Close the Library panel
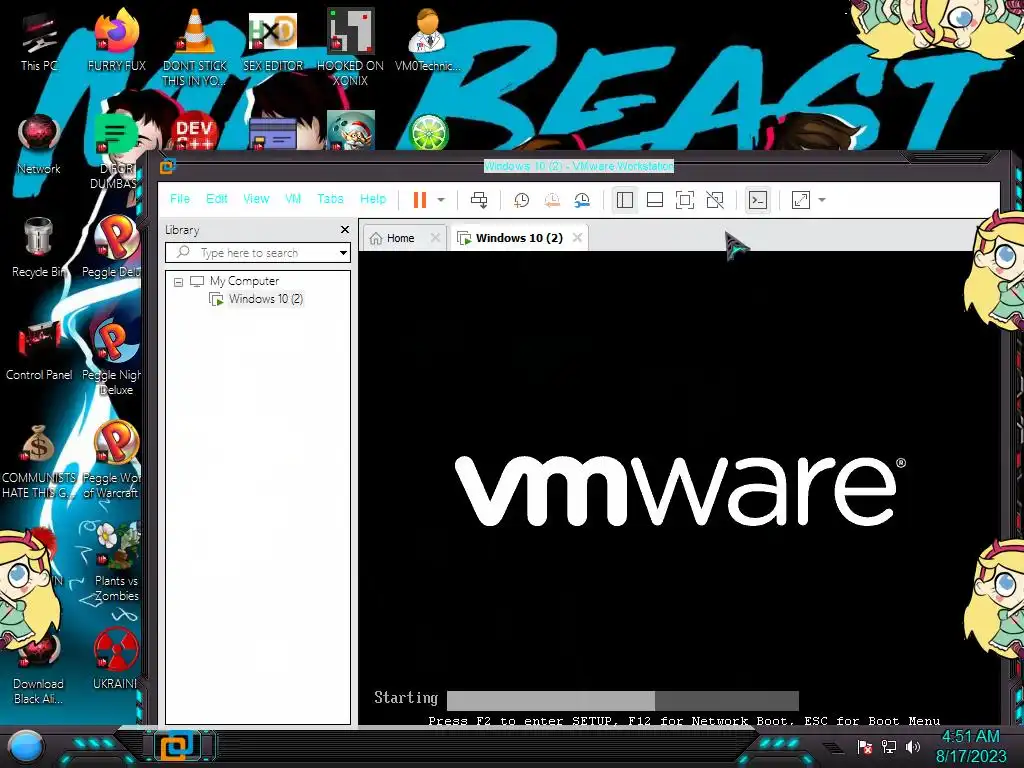 (x=345, y=230)
